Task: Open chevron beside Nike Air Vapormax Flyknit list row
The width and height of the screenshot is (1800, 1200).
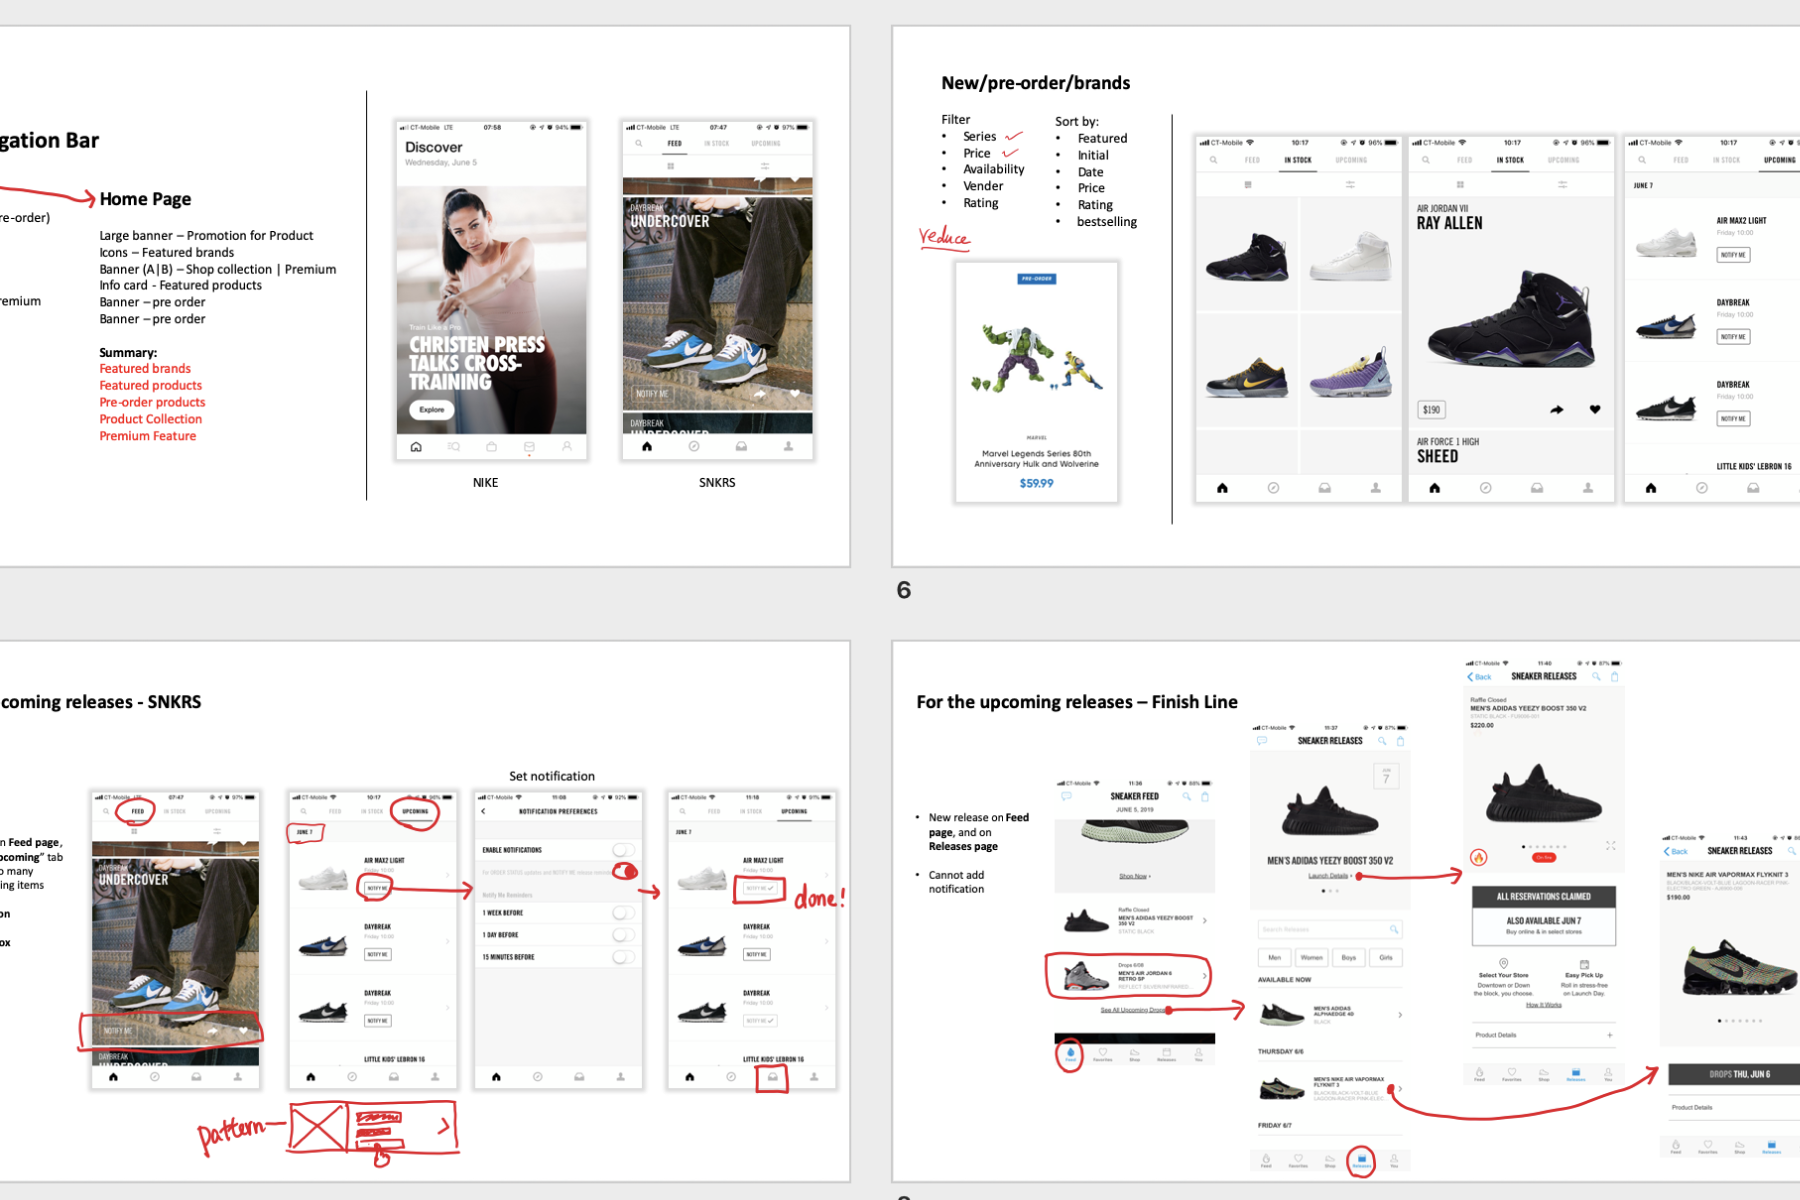Action: coord(1400,1088)
